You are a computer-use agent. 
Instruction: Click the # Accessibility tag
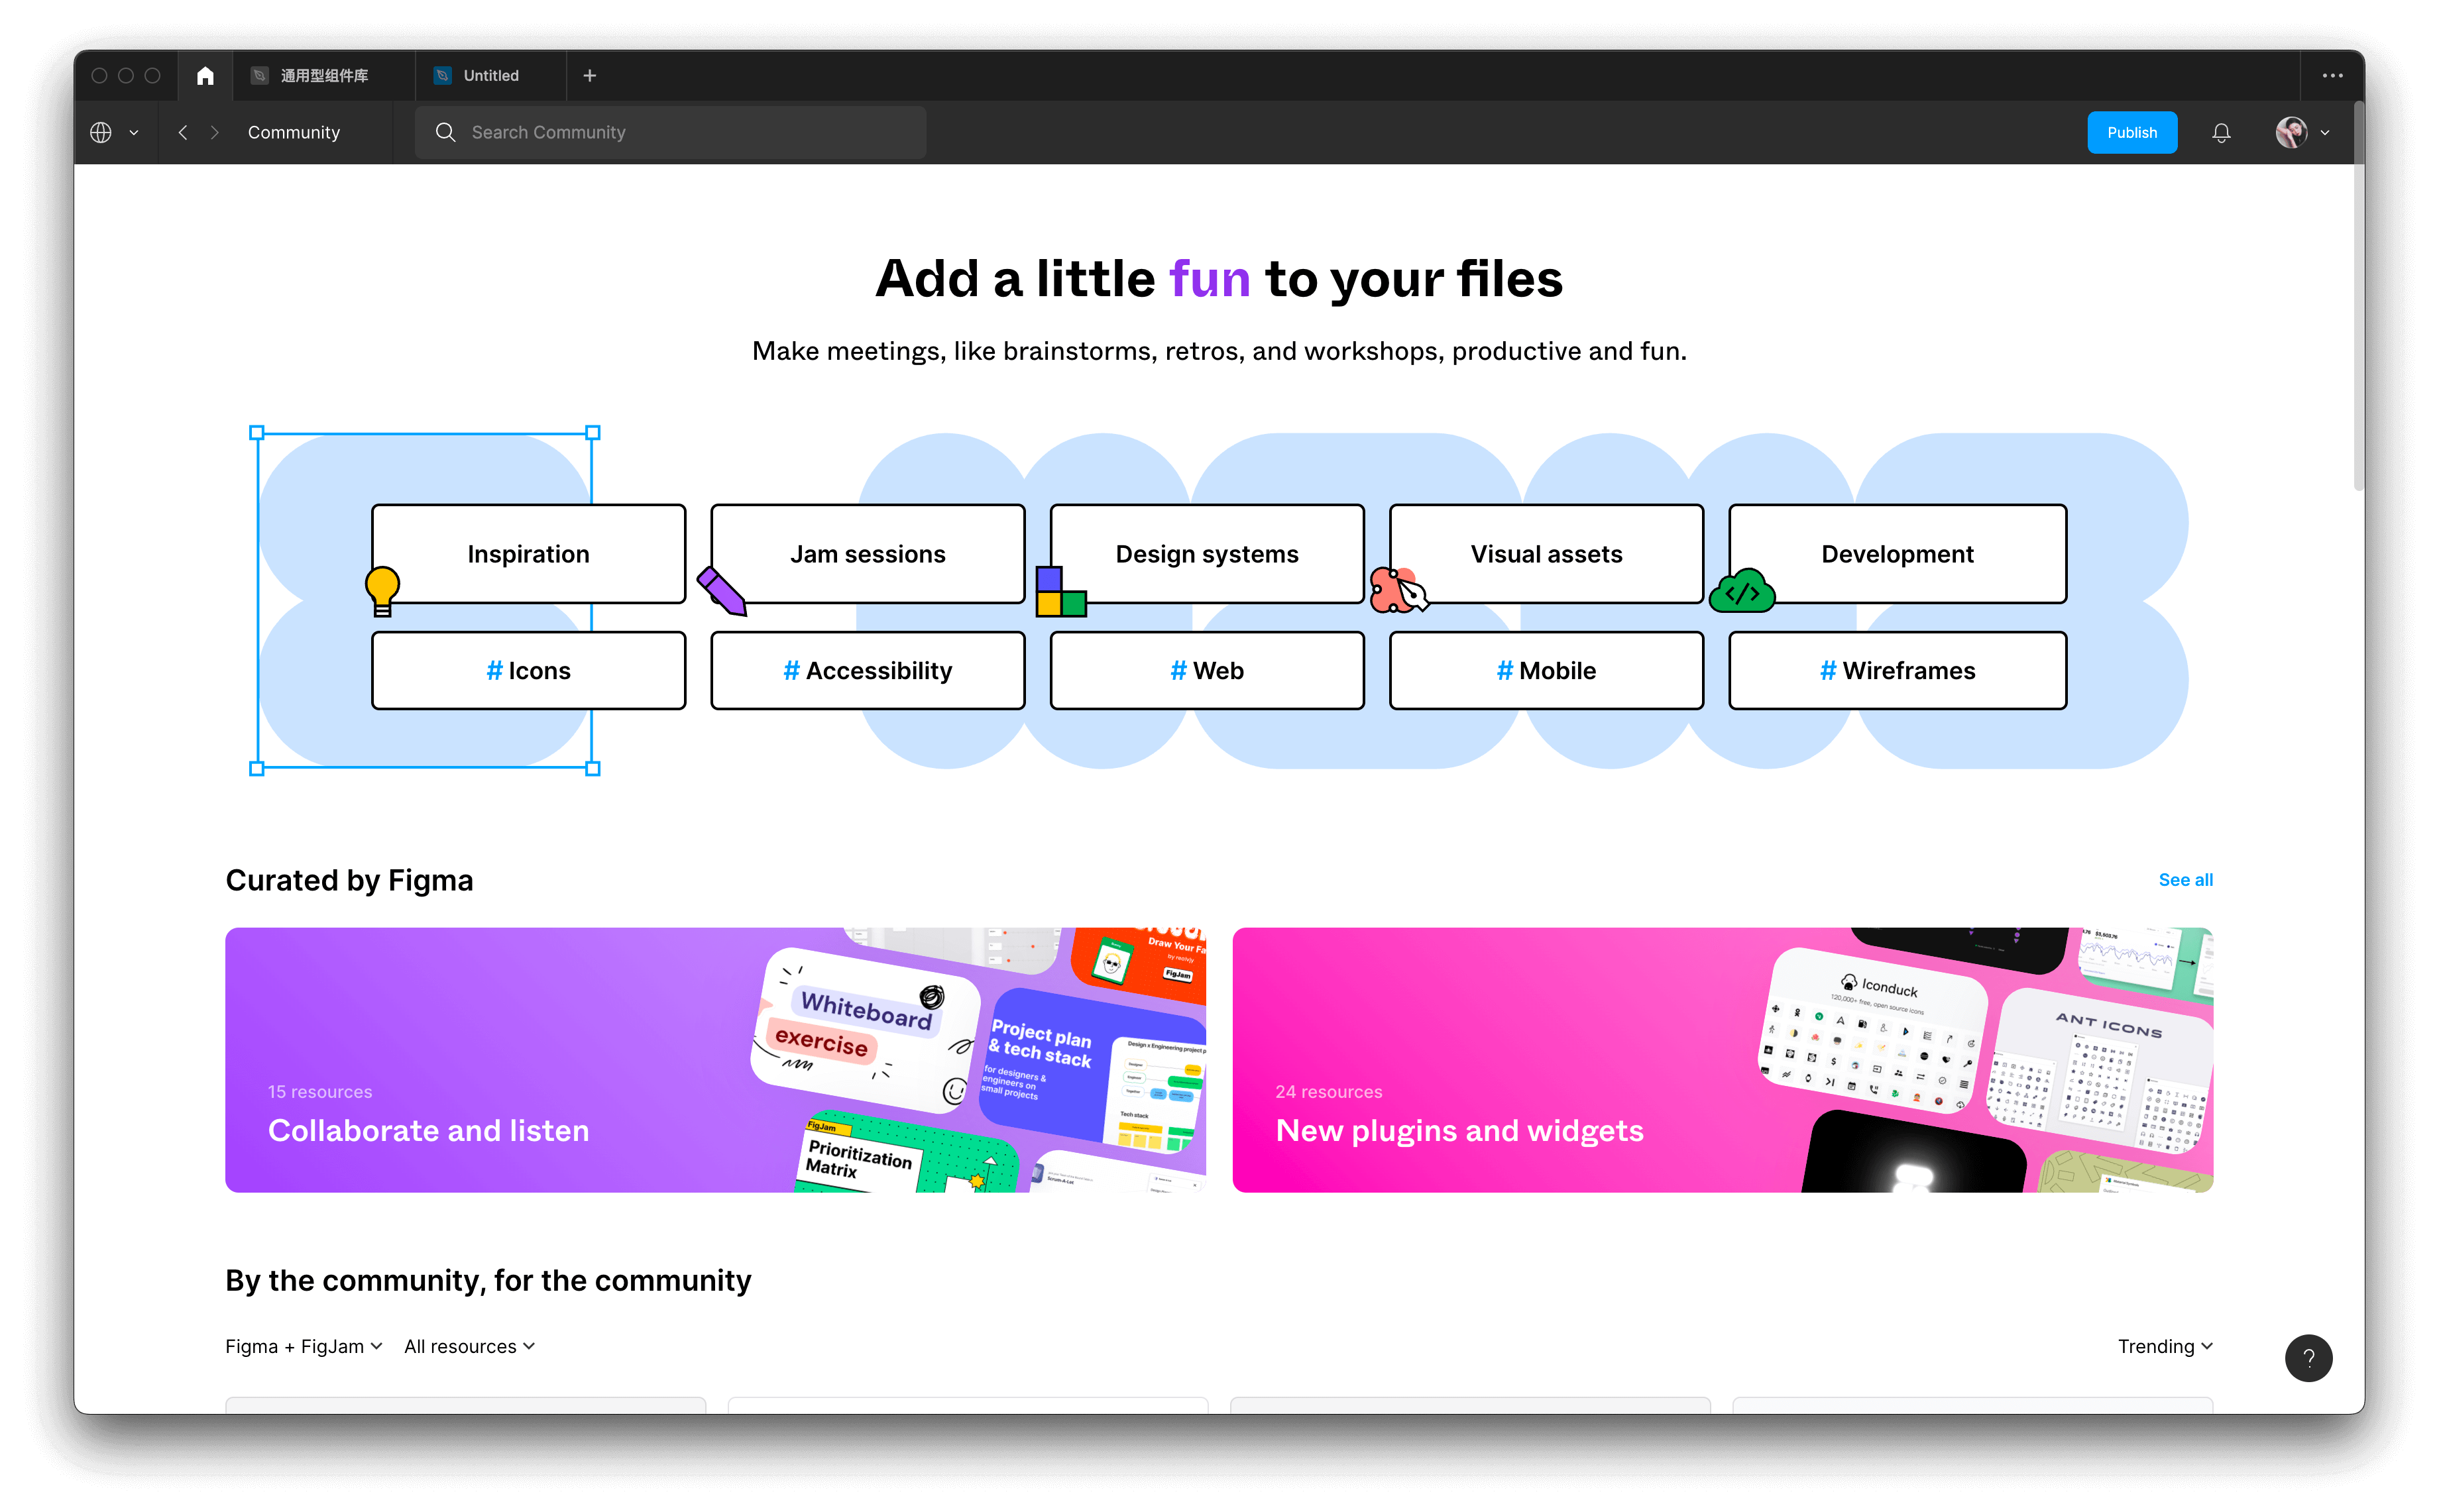tap(867, 671)
